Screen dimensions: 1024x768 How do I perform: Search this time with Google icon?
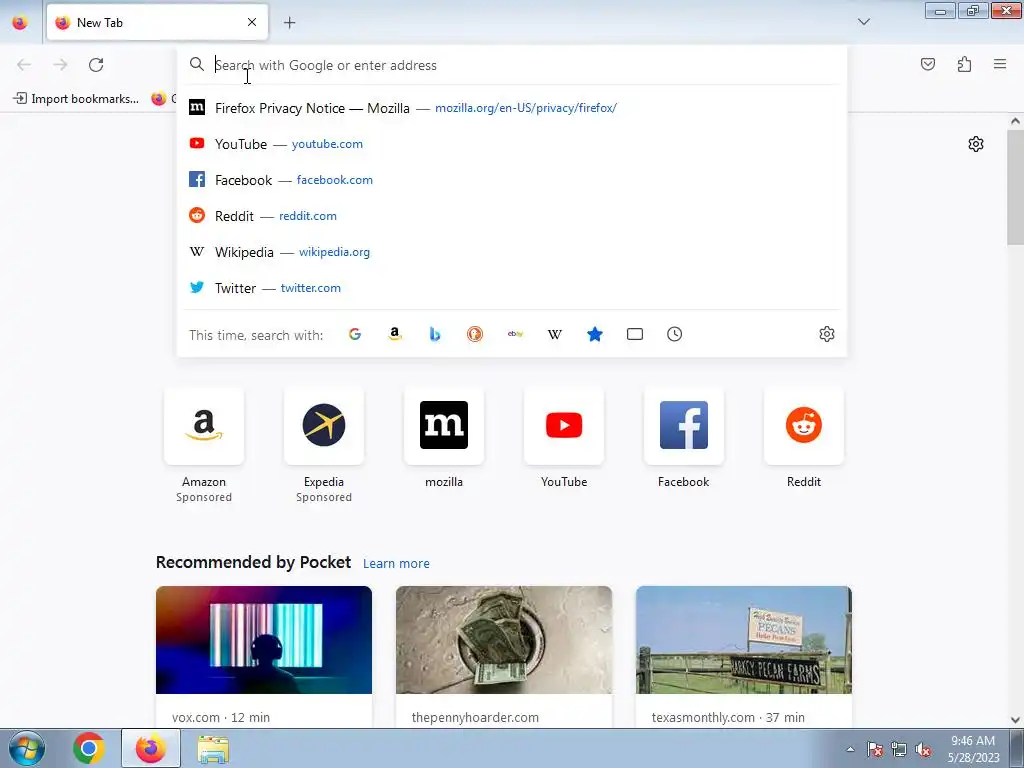click(x=355, y=334)
